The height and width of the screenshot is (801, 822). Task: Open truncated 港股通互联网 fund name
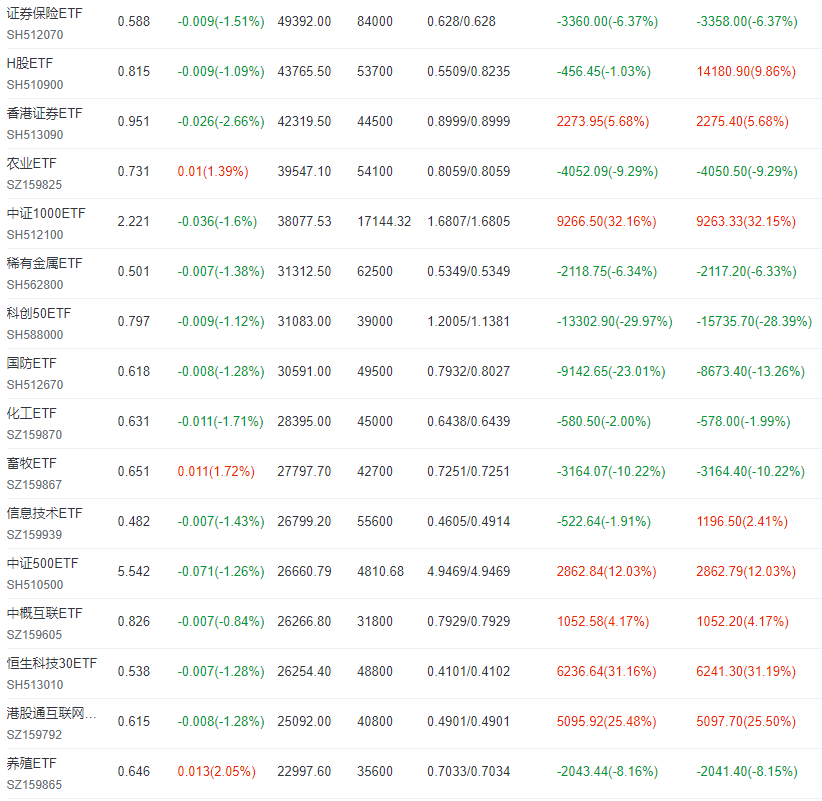pyautogui.click(x=51, y=713)
